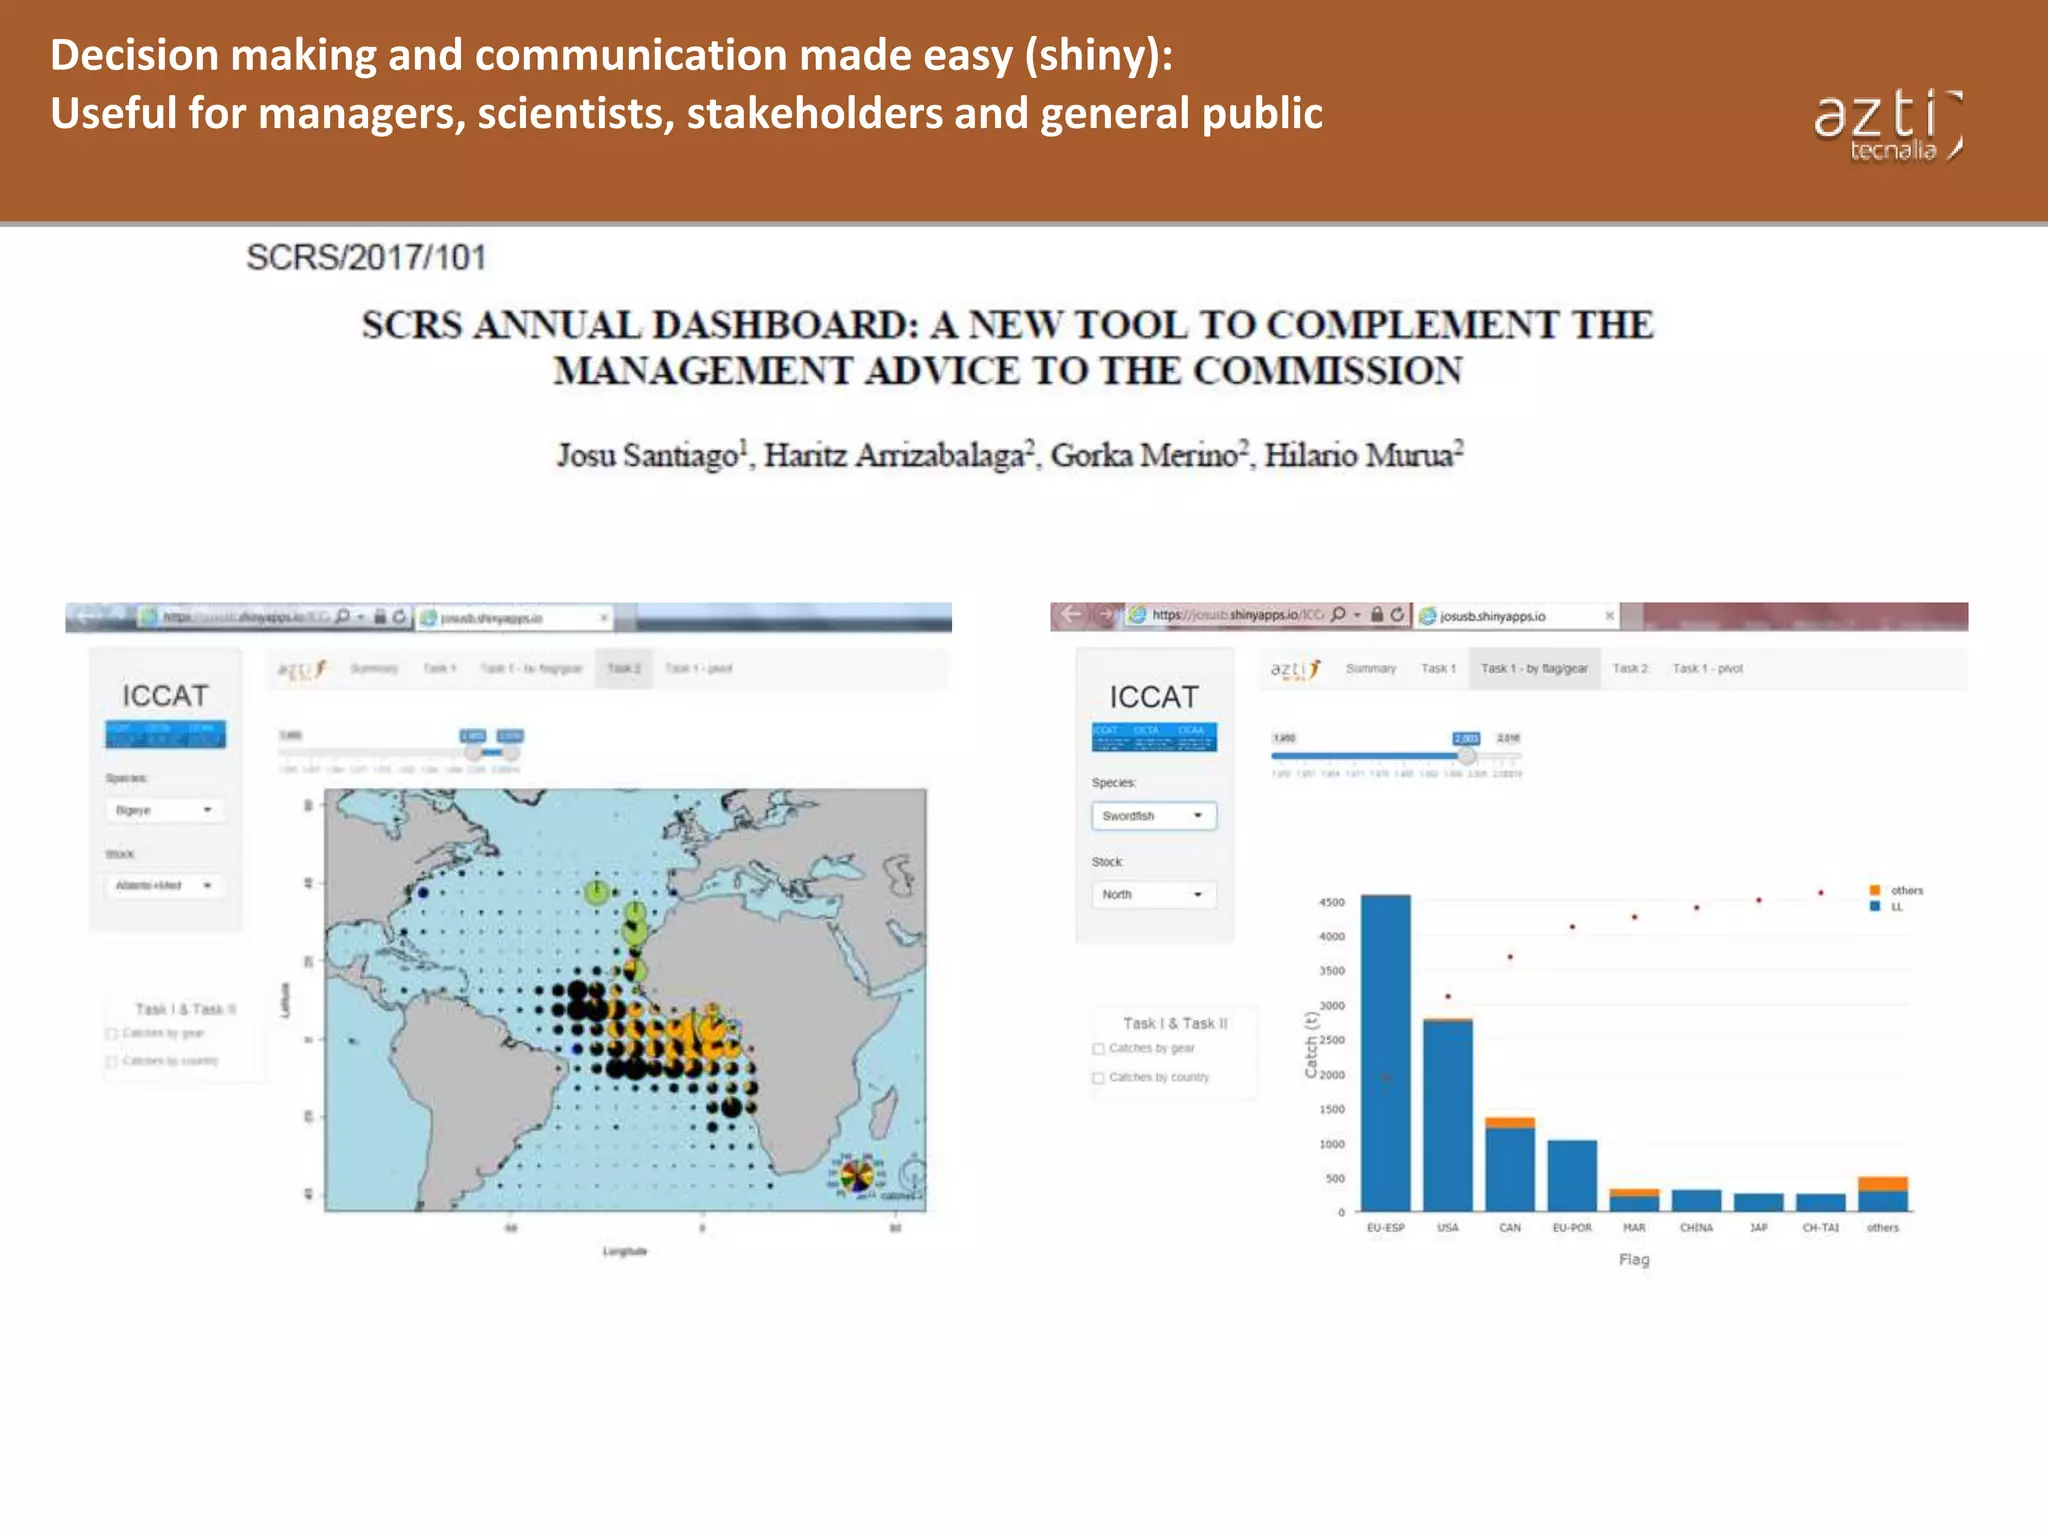This screenshot has height=1536, width=2048.
Task: Click the USA bar in the chart
Action: (x=1448, y=1115)
